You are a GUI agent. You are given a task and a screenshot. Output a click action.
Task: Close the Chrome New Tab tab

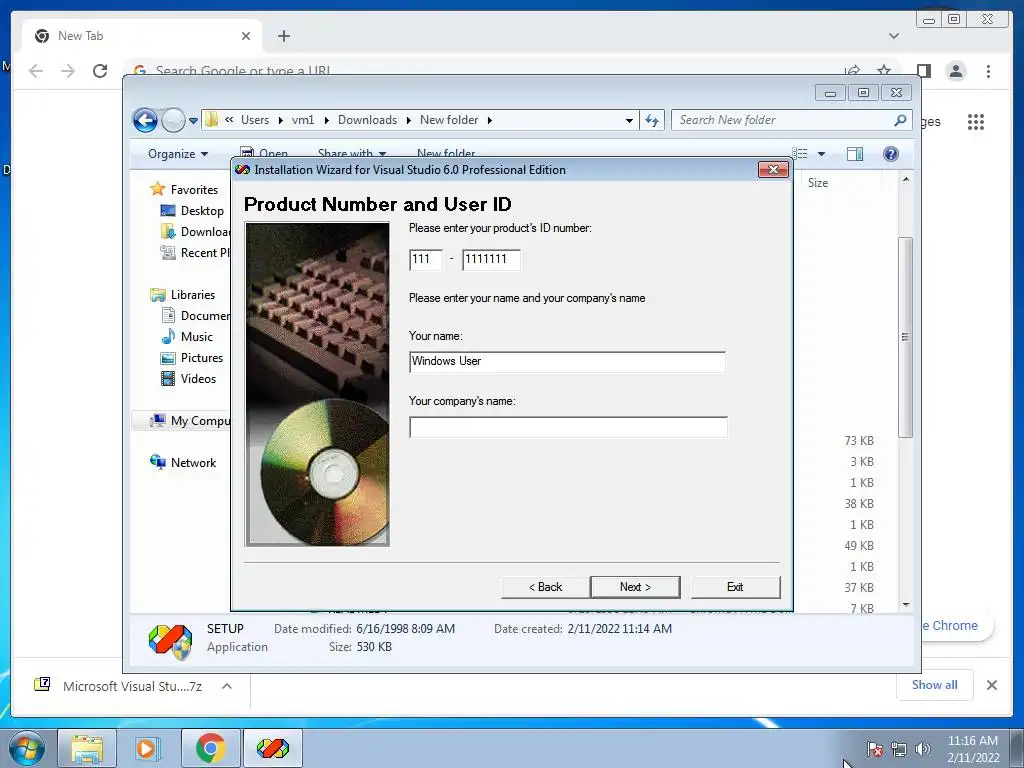(x=246, y=36)
